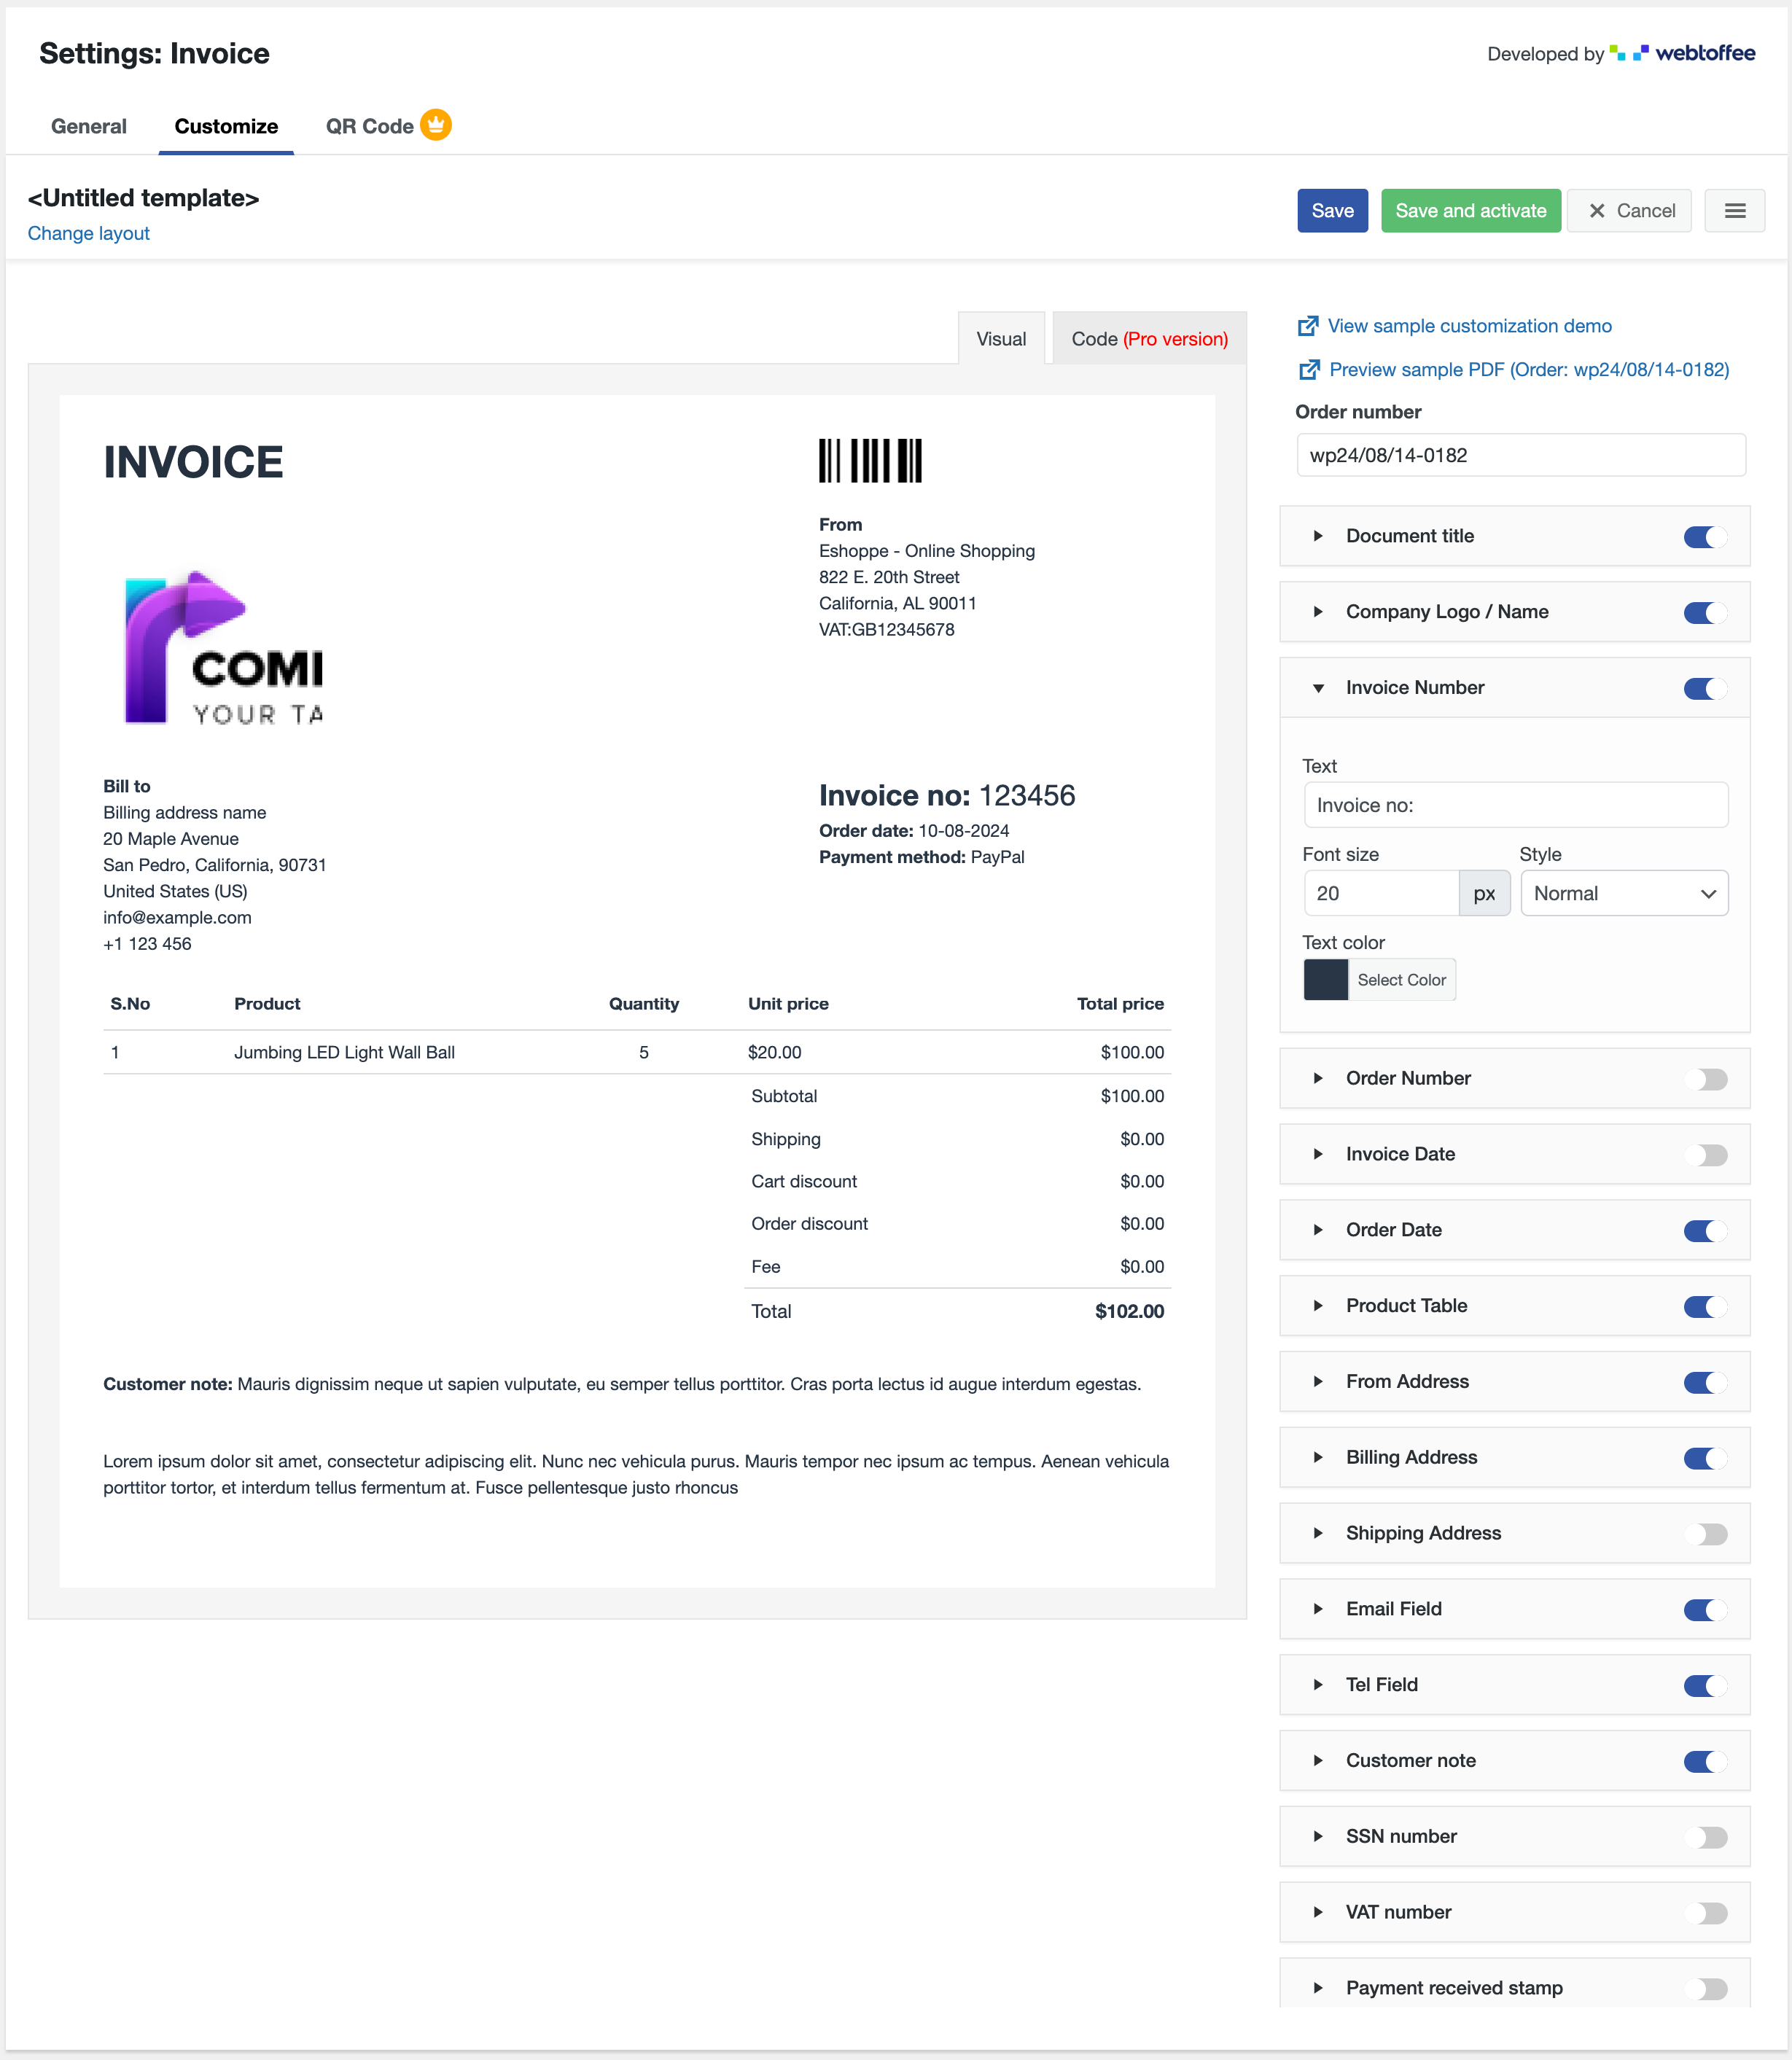Switch to the General tab
The image size is (1792, 2060).
coord(89,126)
